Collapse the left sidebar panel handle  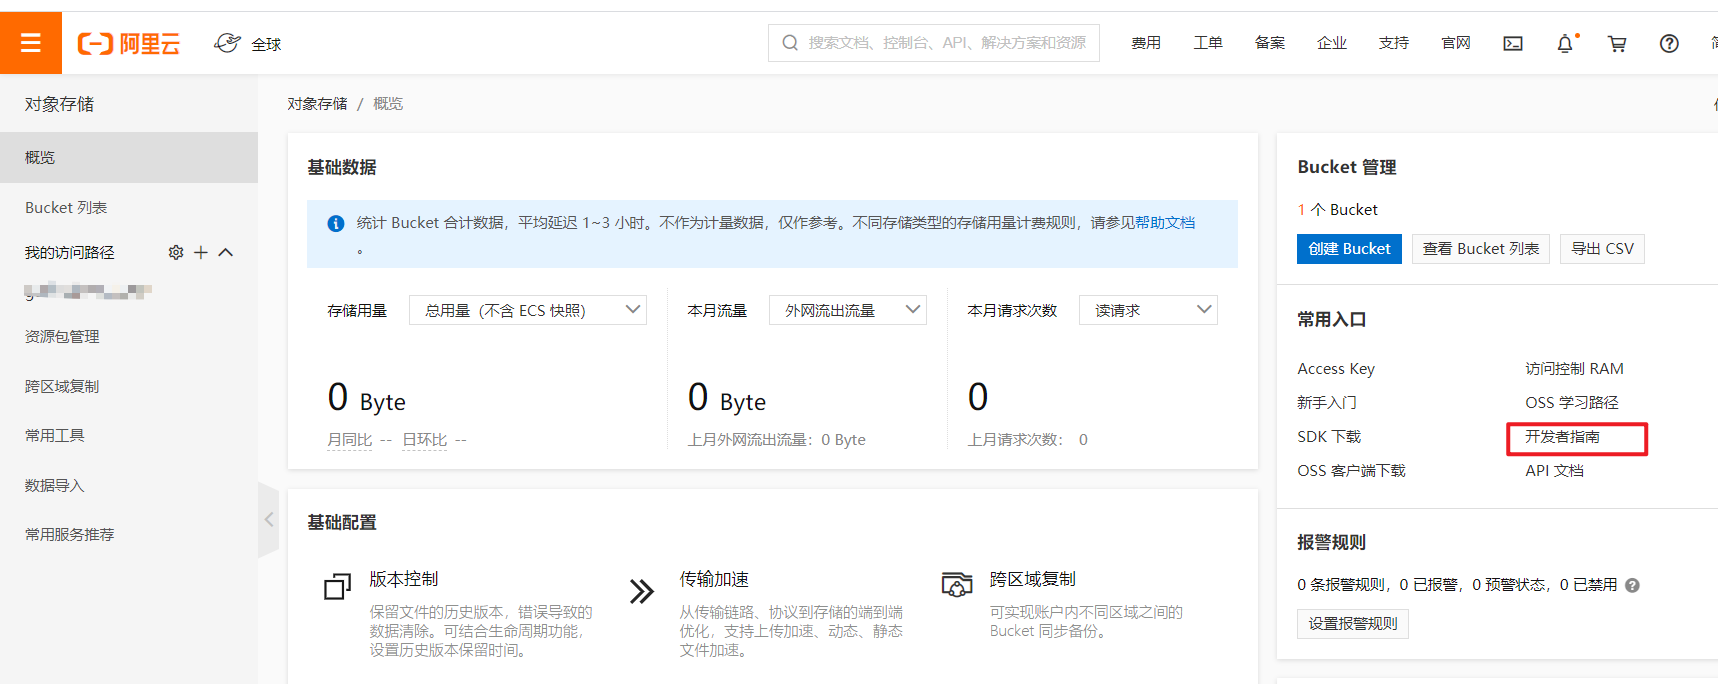coord(269,520)
